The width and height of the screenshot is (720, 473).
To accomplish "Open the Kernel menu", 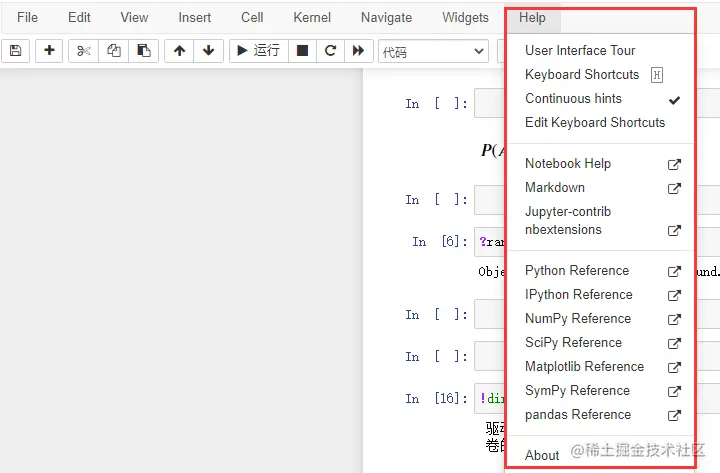I will 312,17.
